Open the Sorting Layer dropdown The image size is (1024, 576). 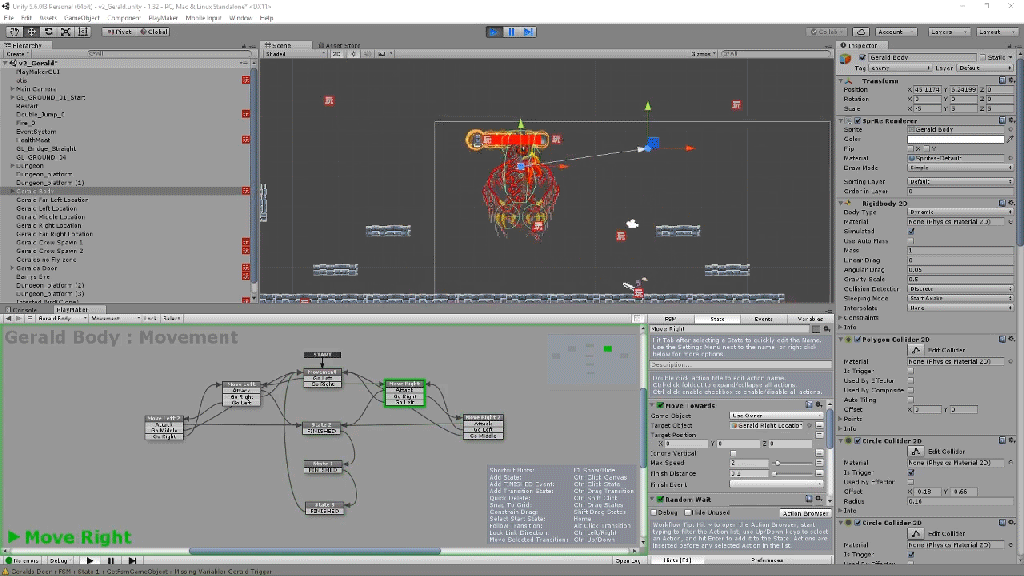tap(960, 182)
